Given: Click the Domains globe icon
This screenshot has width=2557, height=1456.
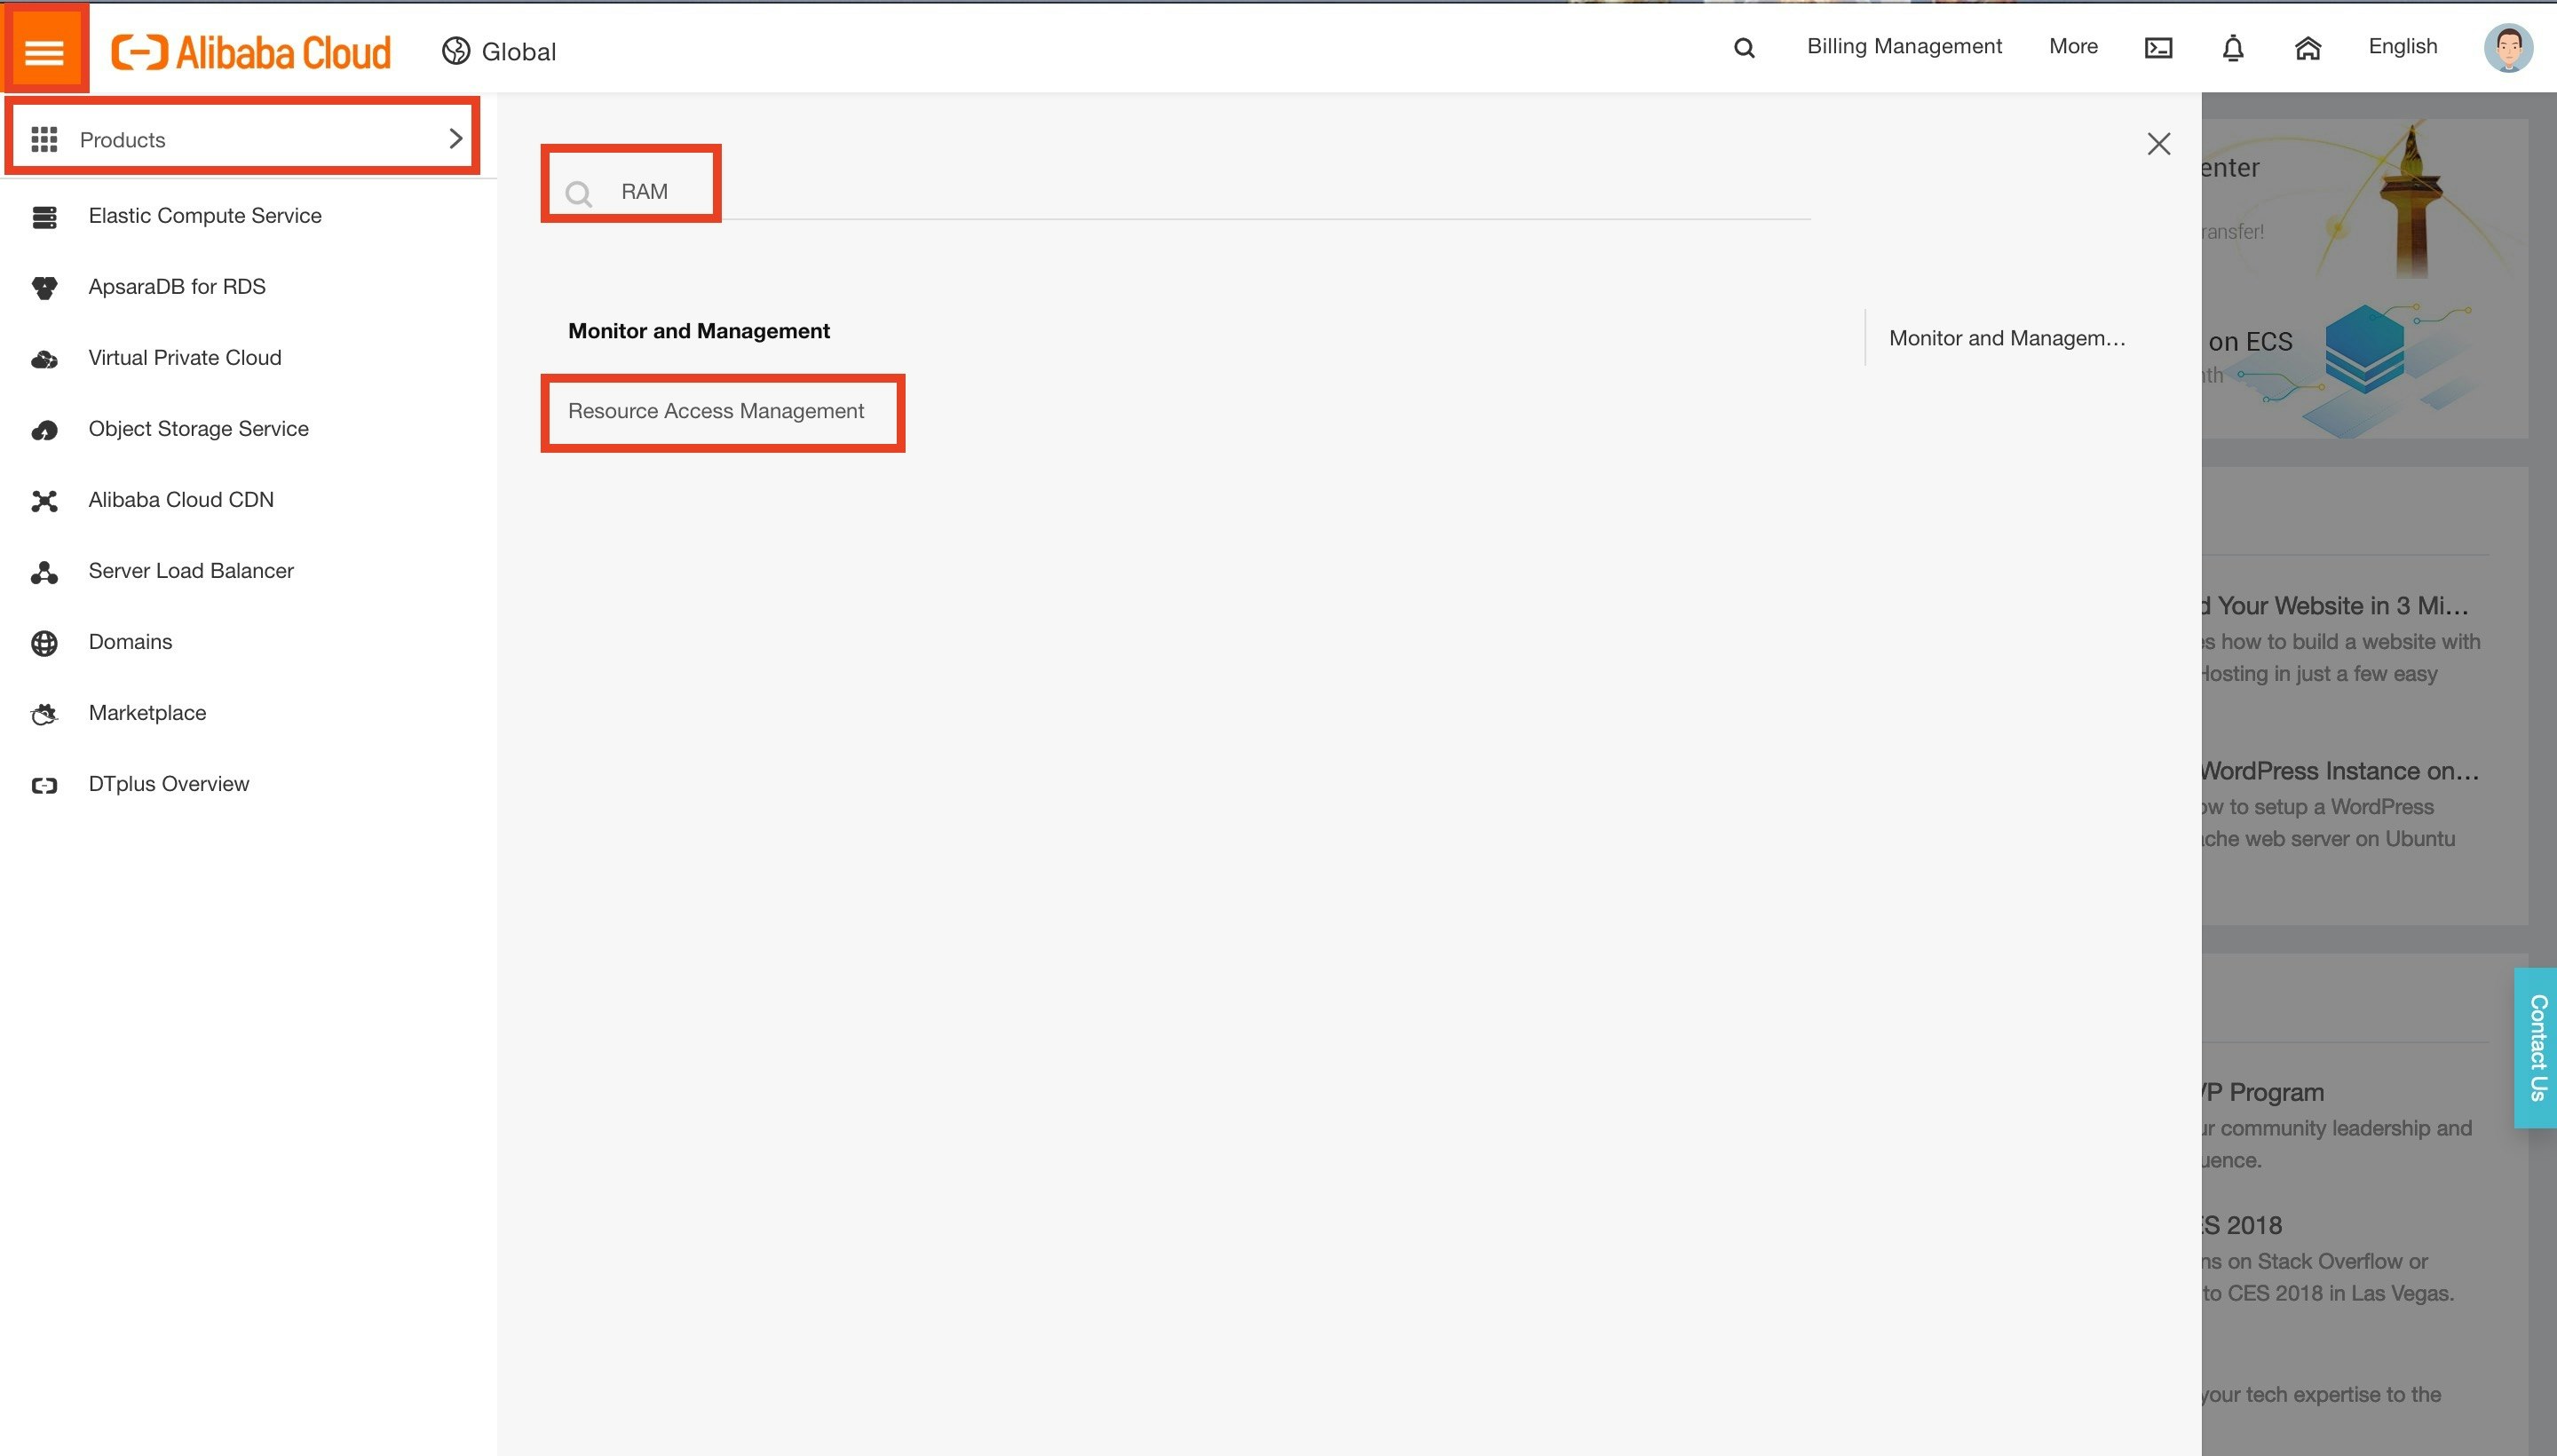Looking at the screenshot, I should [44, 643].
